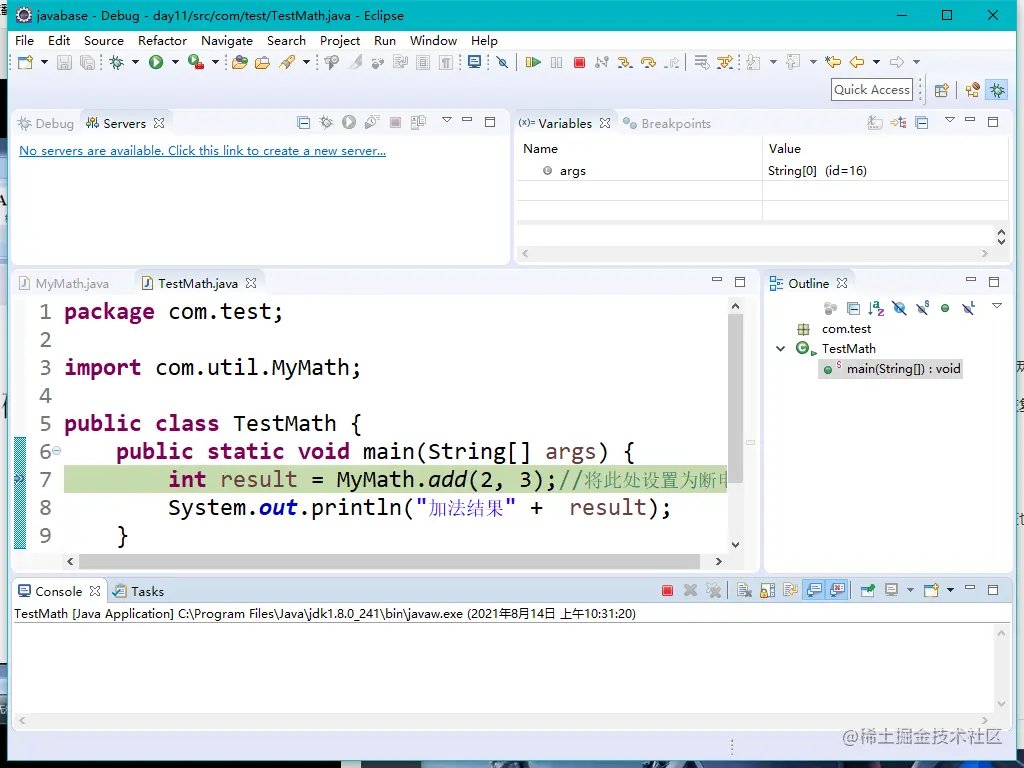Image resolution: width=1024 pixels, height=768 pixels.
Task: Click the Save icon in toolbar
Action: tap(64, 62)
